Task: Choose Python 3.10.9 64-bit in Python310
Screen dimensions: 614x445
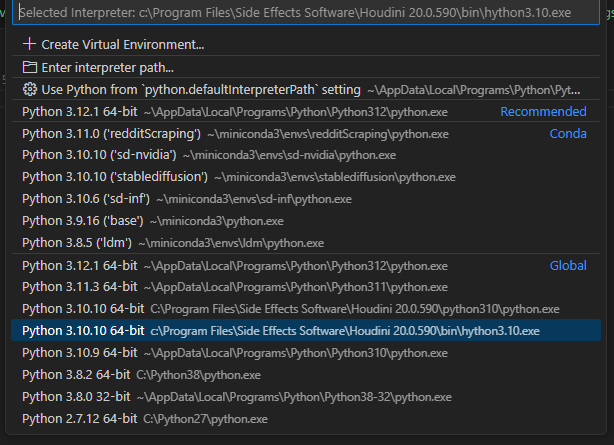Action: (306, 353)
